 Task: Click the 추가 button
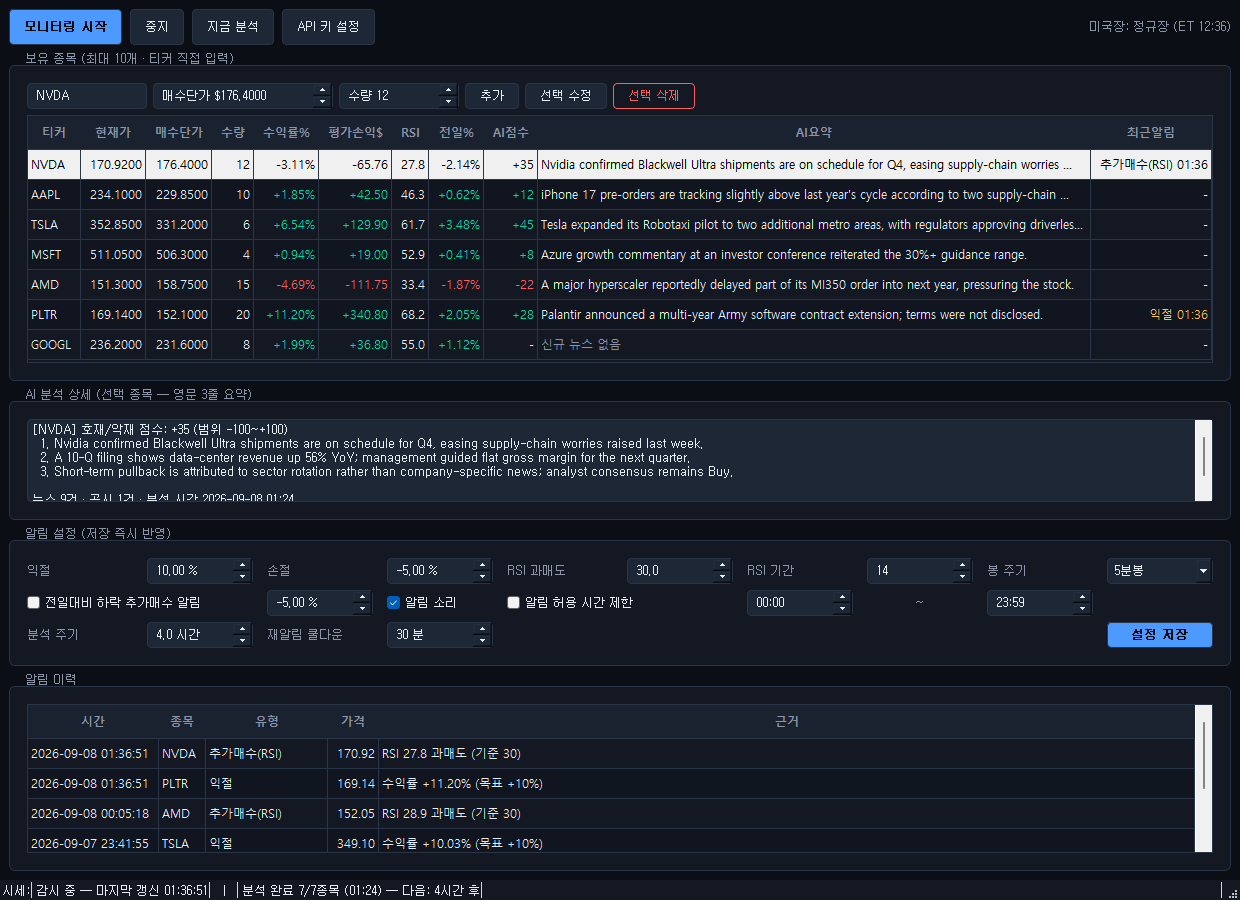click(x=492, y=96)
